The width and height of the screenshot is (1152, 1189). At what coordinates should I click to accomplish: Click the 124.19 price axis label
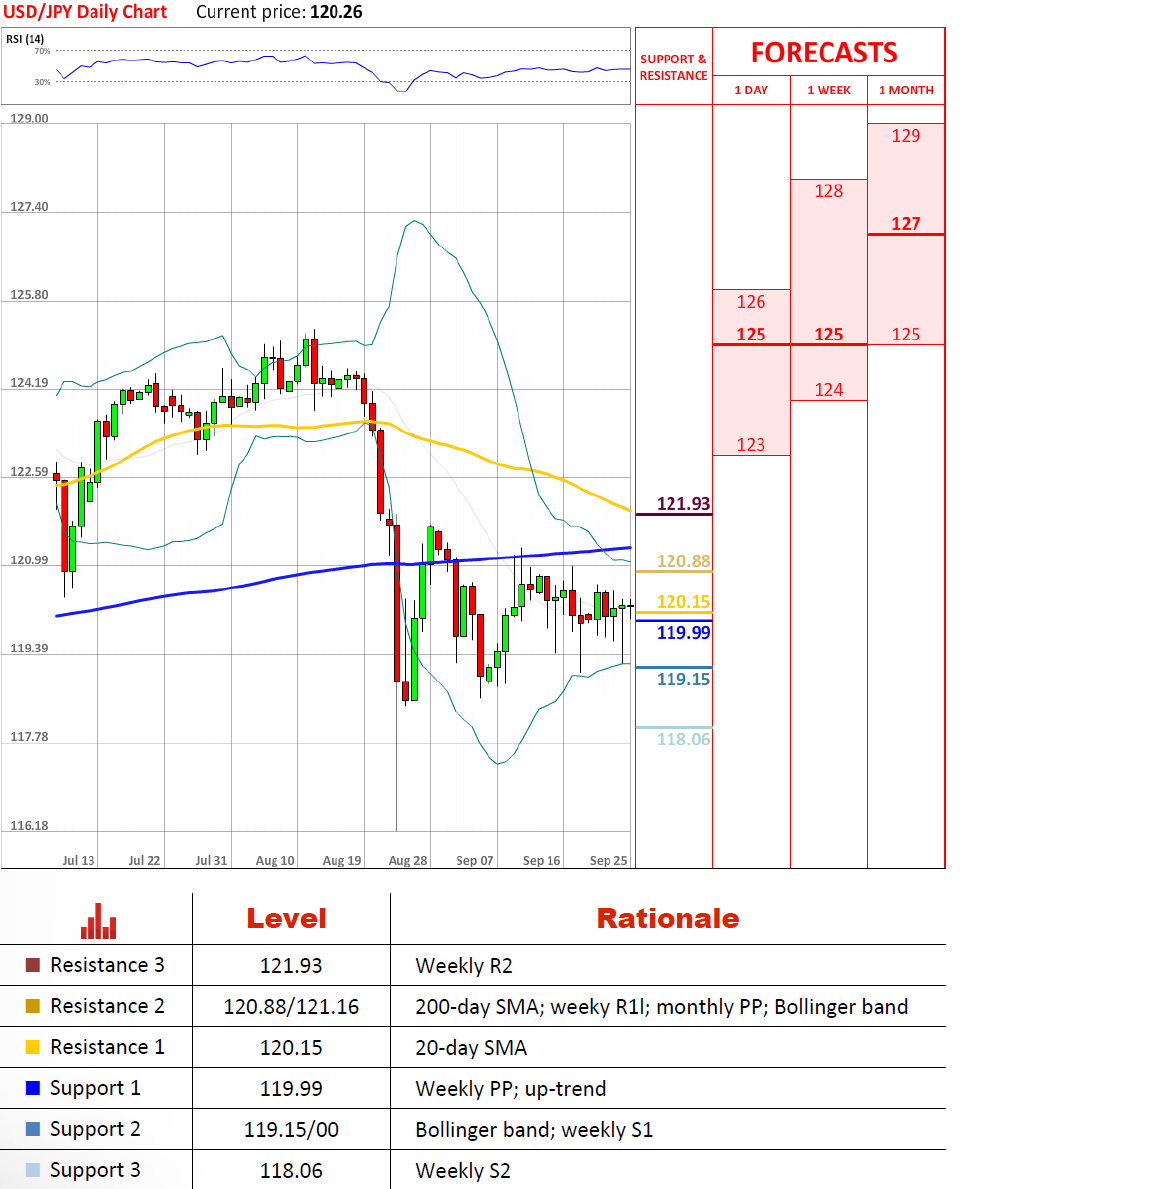[x=29, y=383]
